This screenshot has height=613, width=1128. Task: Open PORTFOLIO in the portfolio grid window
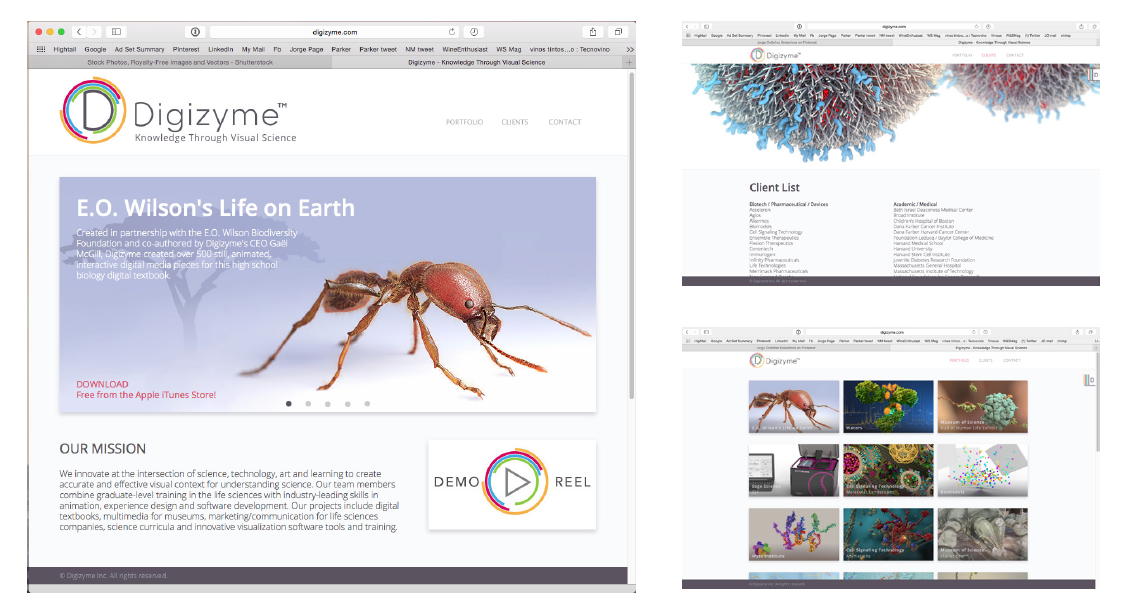point(959,360)
